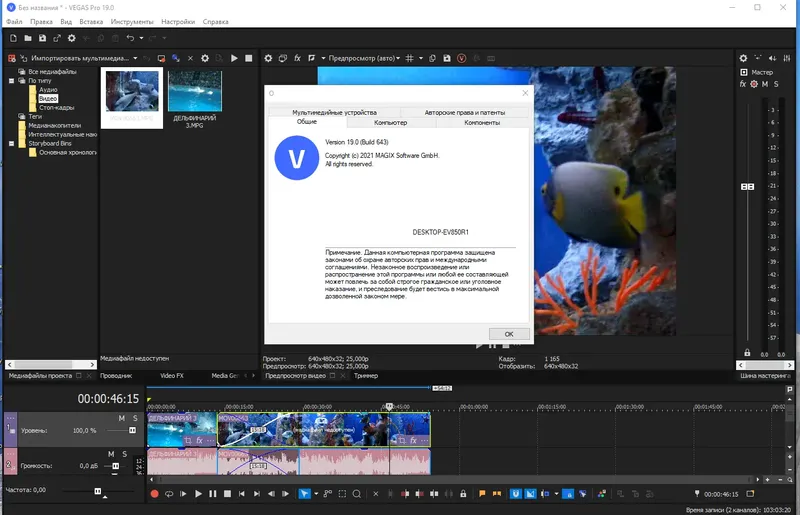This screenshot has height=515, width=800.
Task: Open the 'Вставка' menu
Action: pyautogui.click(x=91, y=21)
